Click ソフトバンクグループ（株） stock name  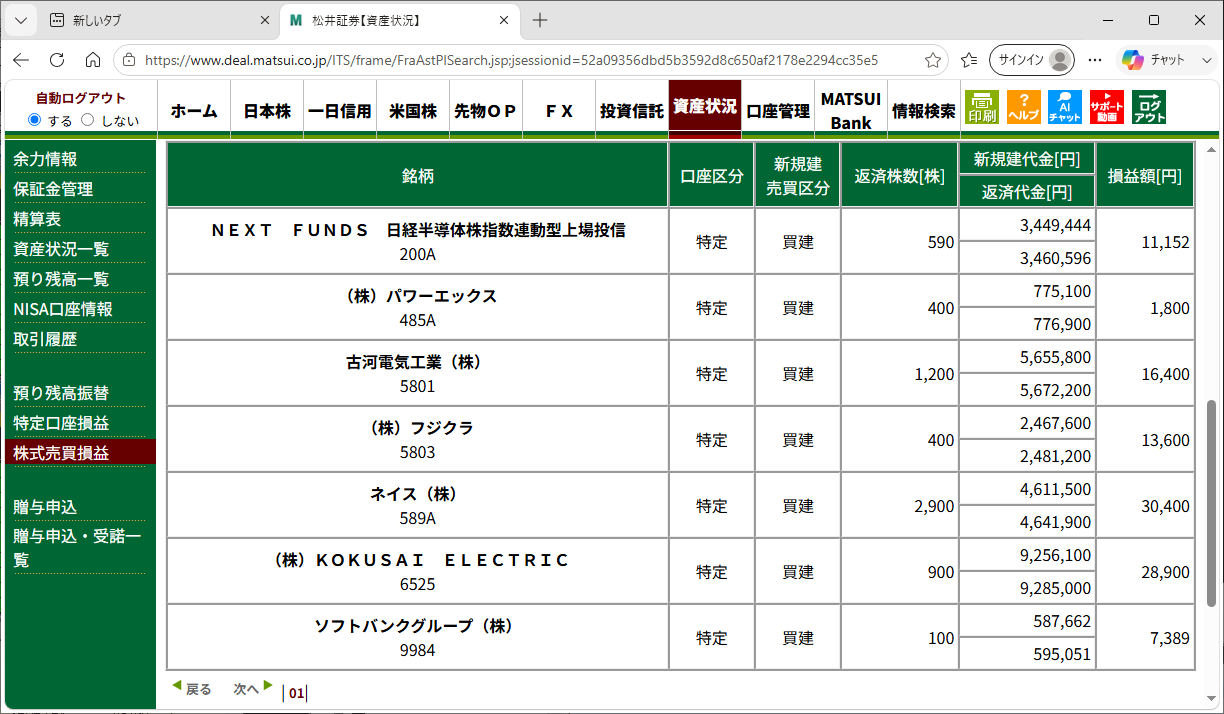click(x=417, y=626)
